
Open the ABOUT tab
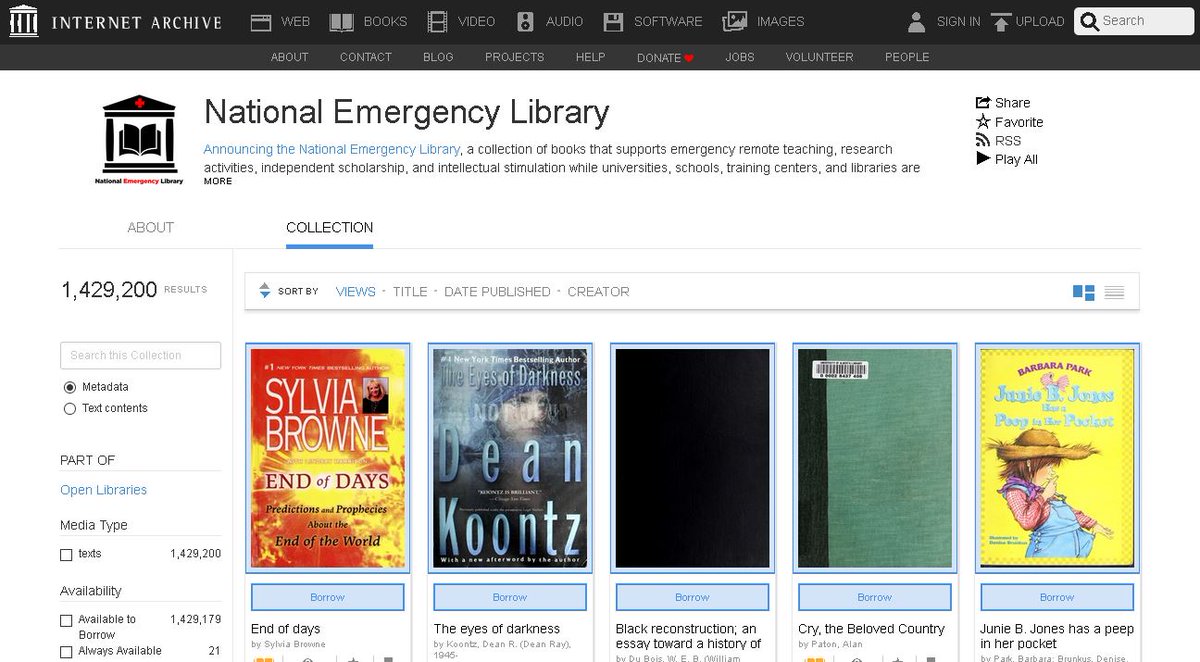pos(151,227)
